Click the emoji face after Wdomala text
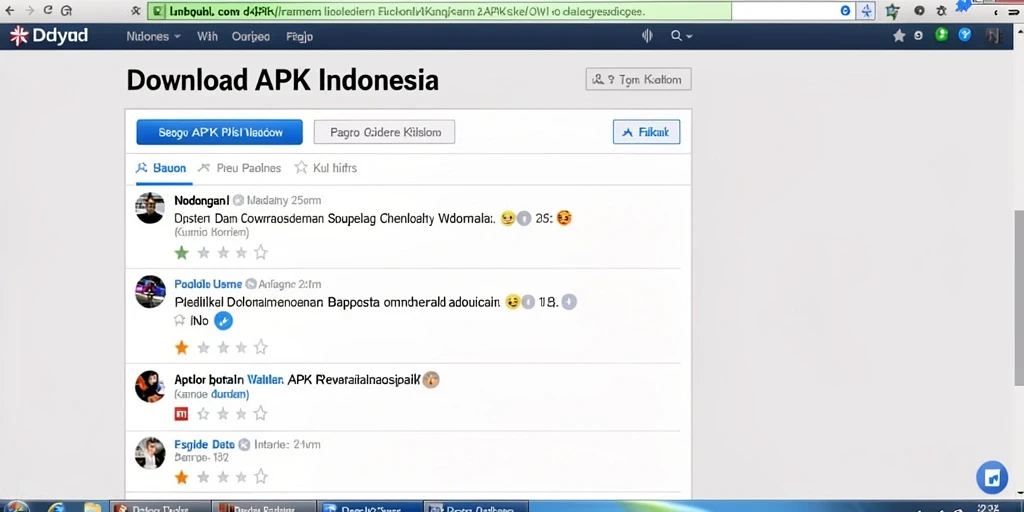Image resolution: width=1024 pixels, height=512 pixels. (507, 219)
